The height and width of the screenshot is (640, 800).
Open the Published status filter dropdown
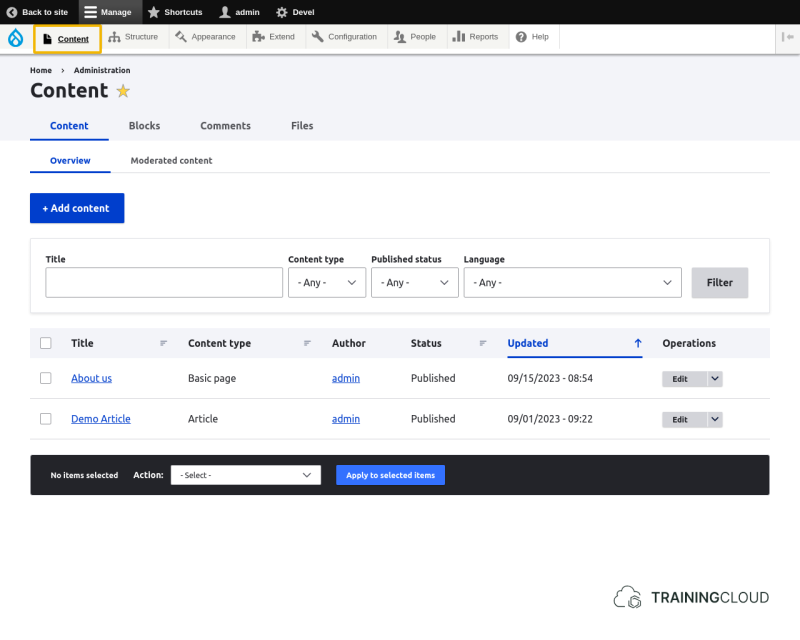click(415, 283)
